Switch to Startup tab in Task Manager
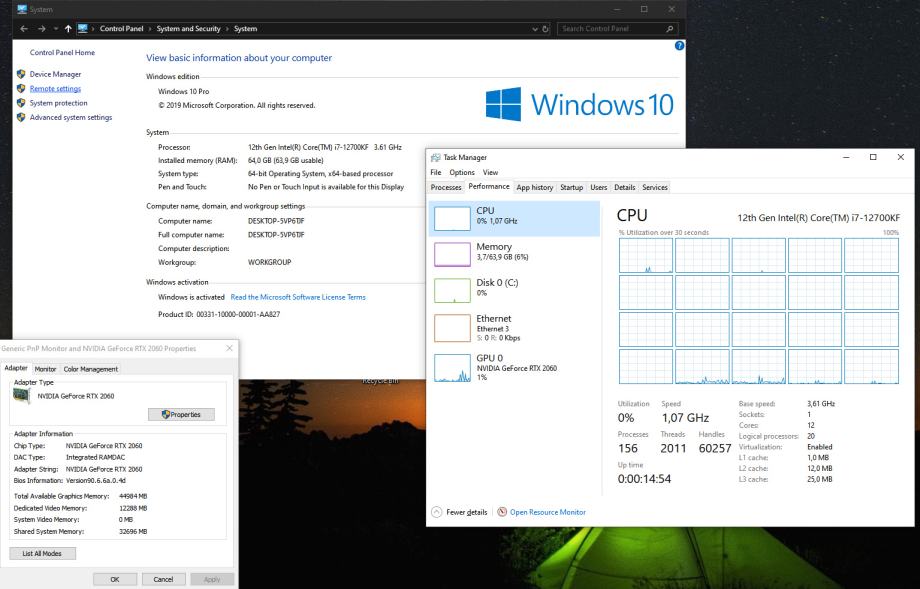 (571, 187)
